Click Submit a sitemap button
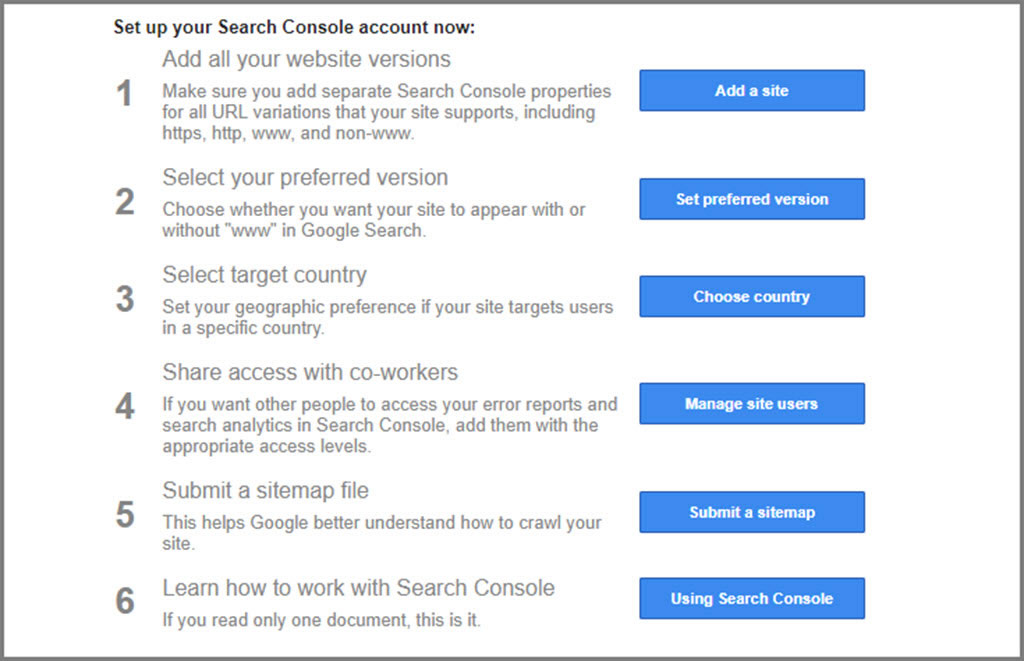 752,511
